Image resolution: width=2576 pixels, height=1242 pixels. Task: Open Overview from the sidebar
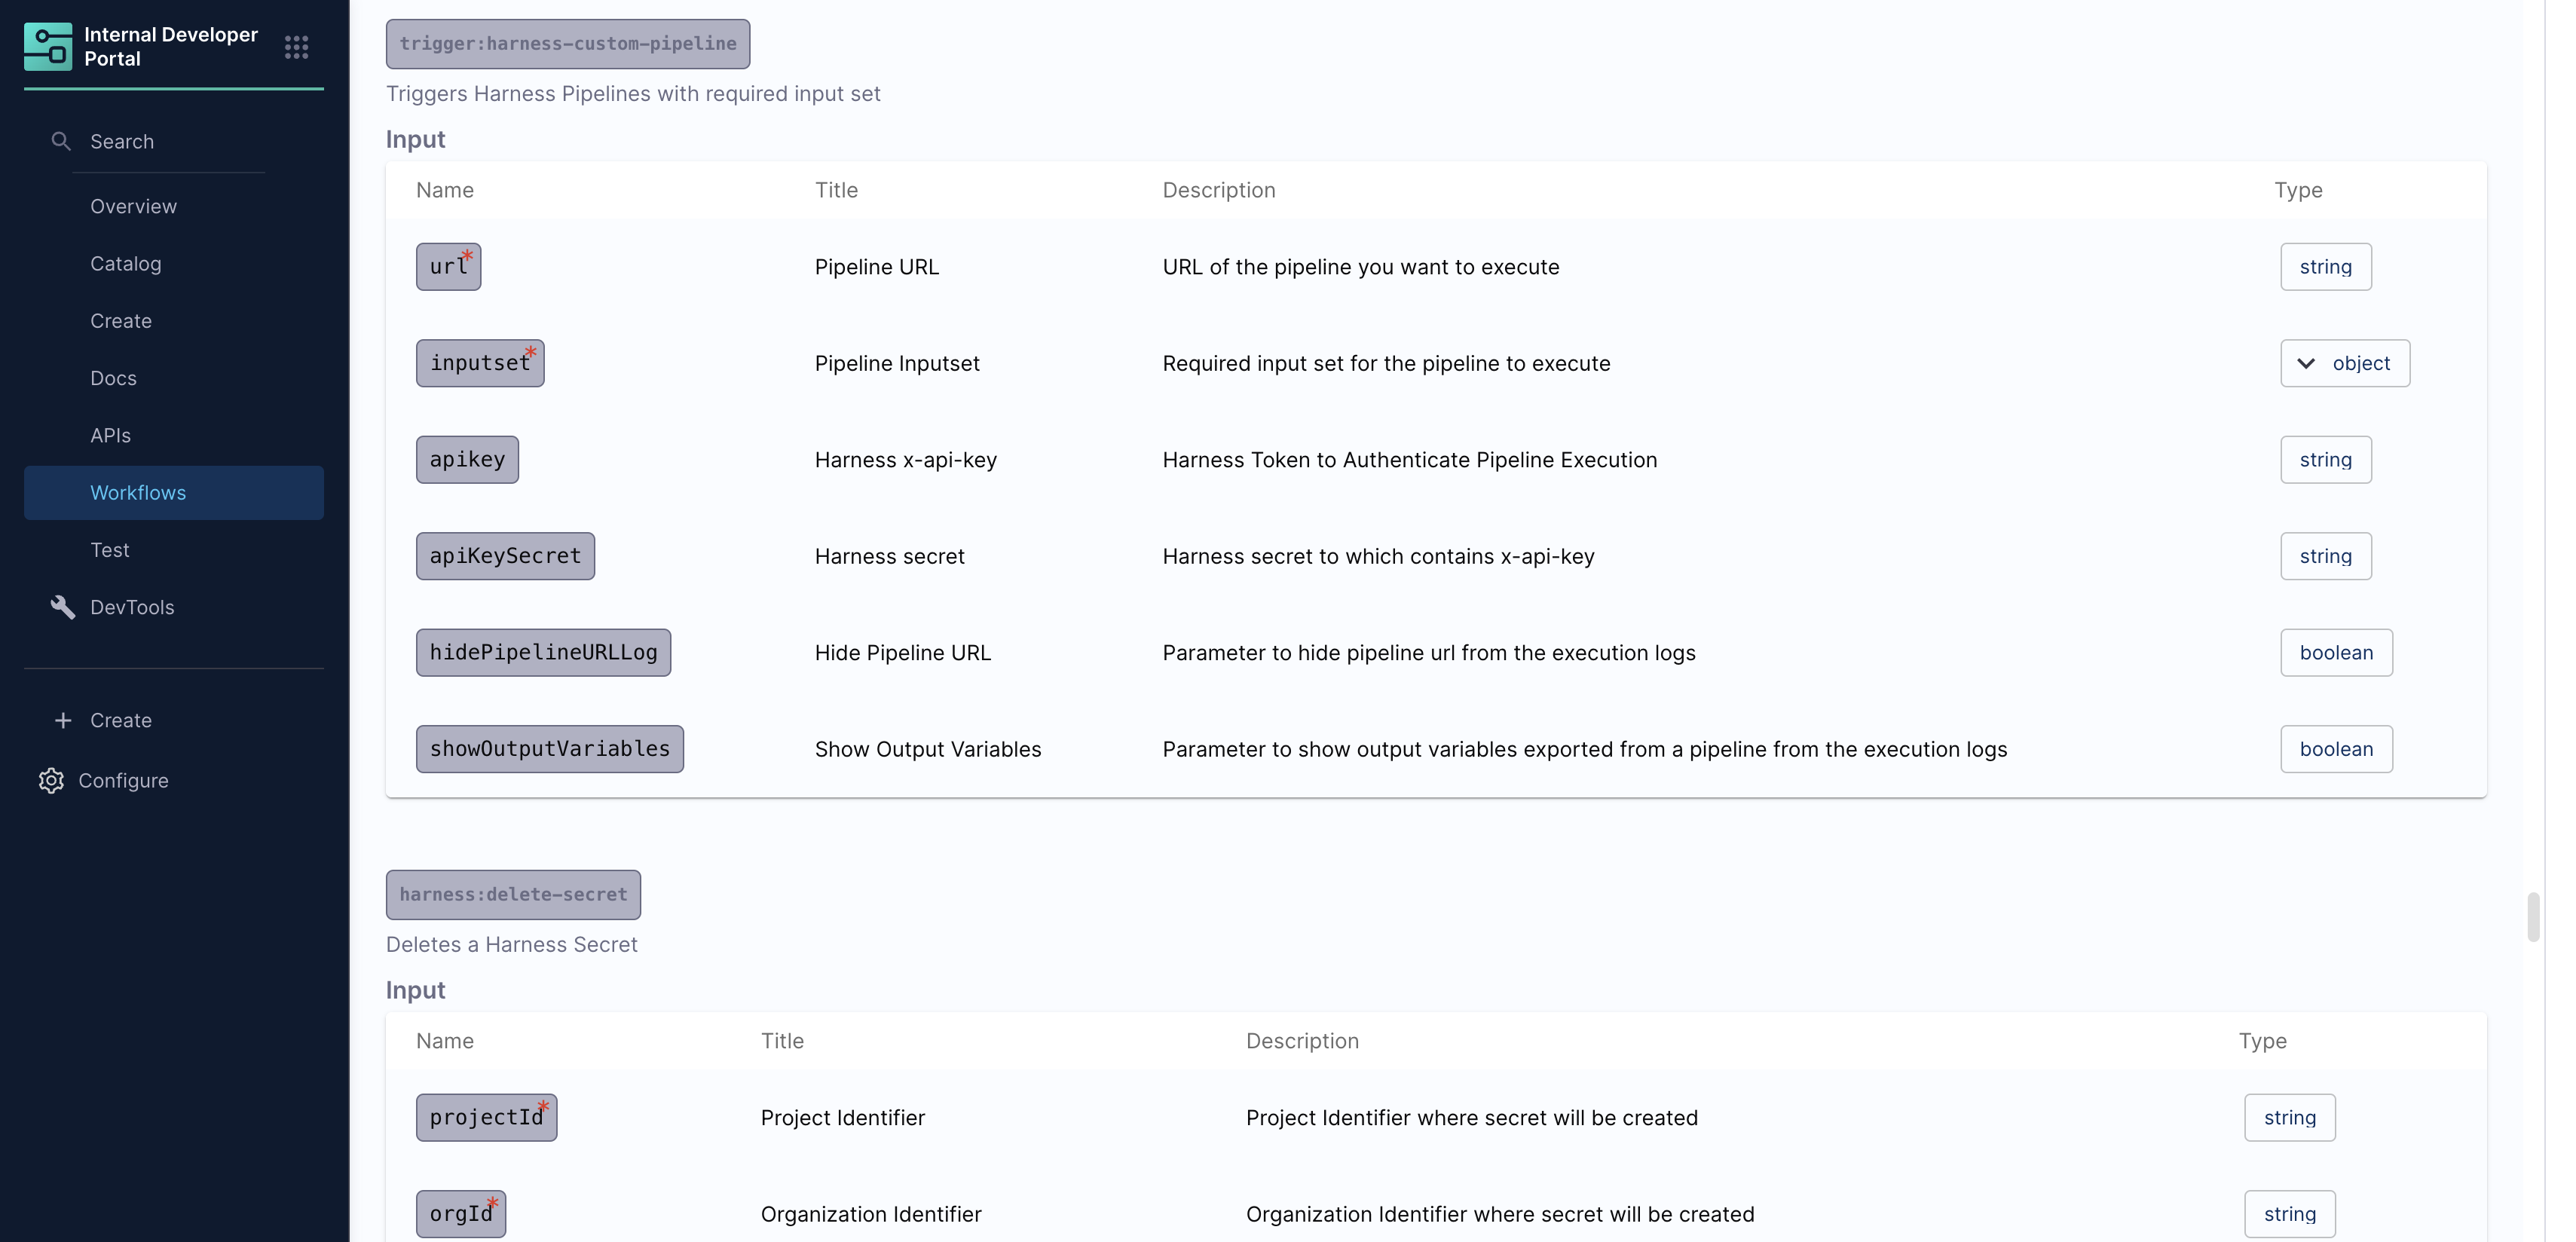tap(134, 206)
